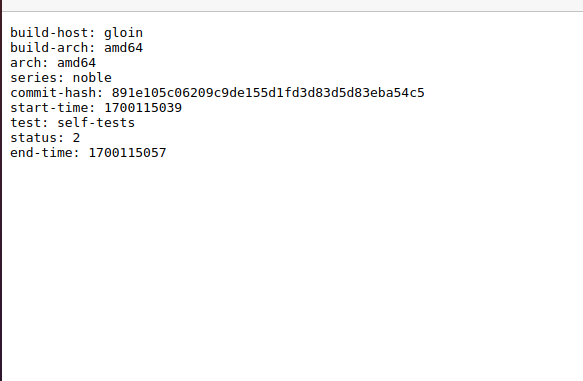The width and height of the screenshot is (583, 381).
Task: Click the build-arch amd64 line
Action: pos(76,48)
